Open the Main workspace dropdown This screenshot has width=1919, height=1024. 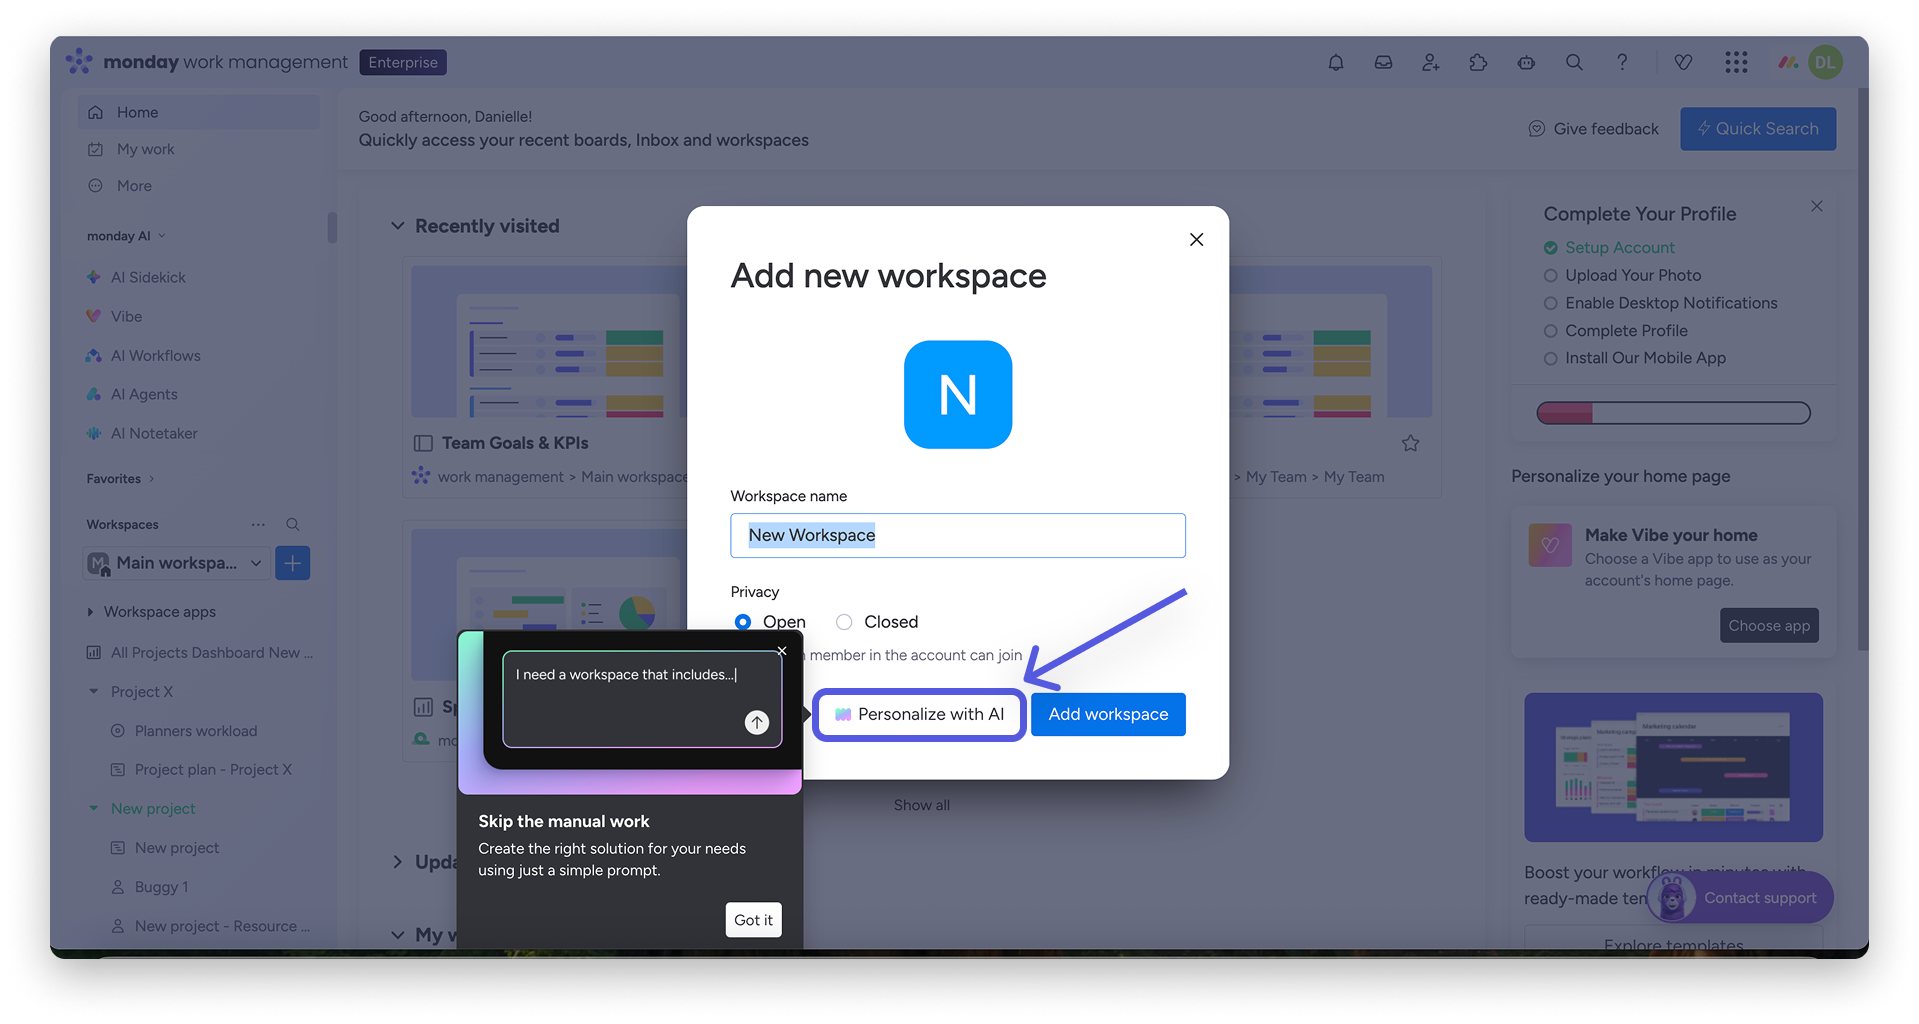click(x=176, y=563)
